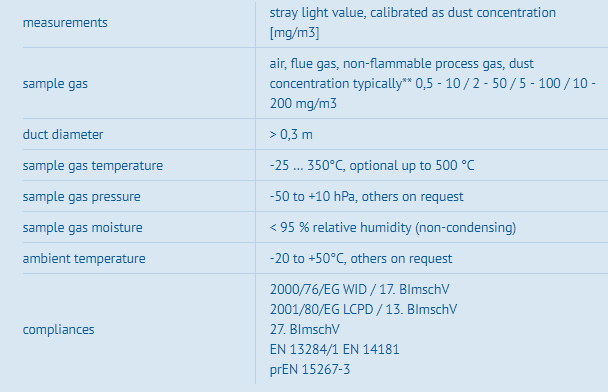The image size is (608, 392).
Task: Click the 'ambient temperature' label
Action: pyautogui.click(x=84, y=258)
